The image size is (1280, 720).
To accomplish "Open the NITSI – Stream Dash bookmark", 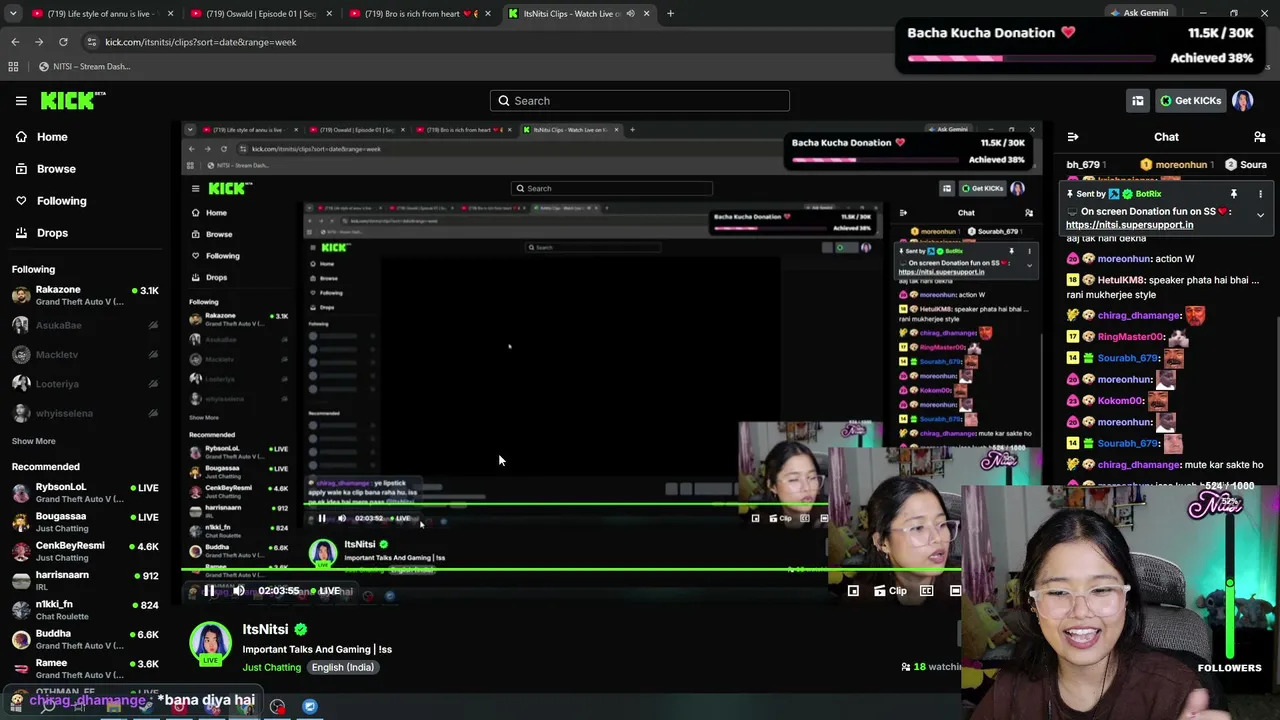I will (x=84, y=67).
